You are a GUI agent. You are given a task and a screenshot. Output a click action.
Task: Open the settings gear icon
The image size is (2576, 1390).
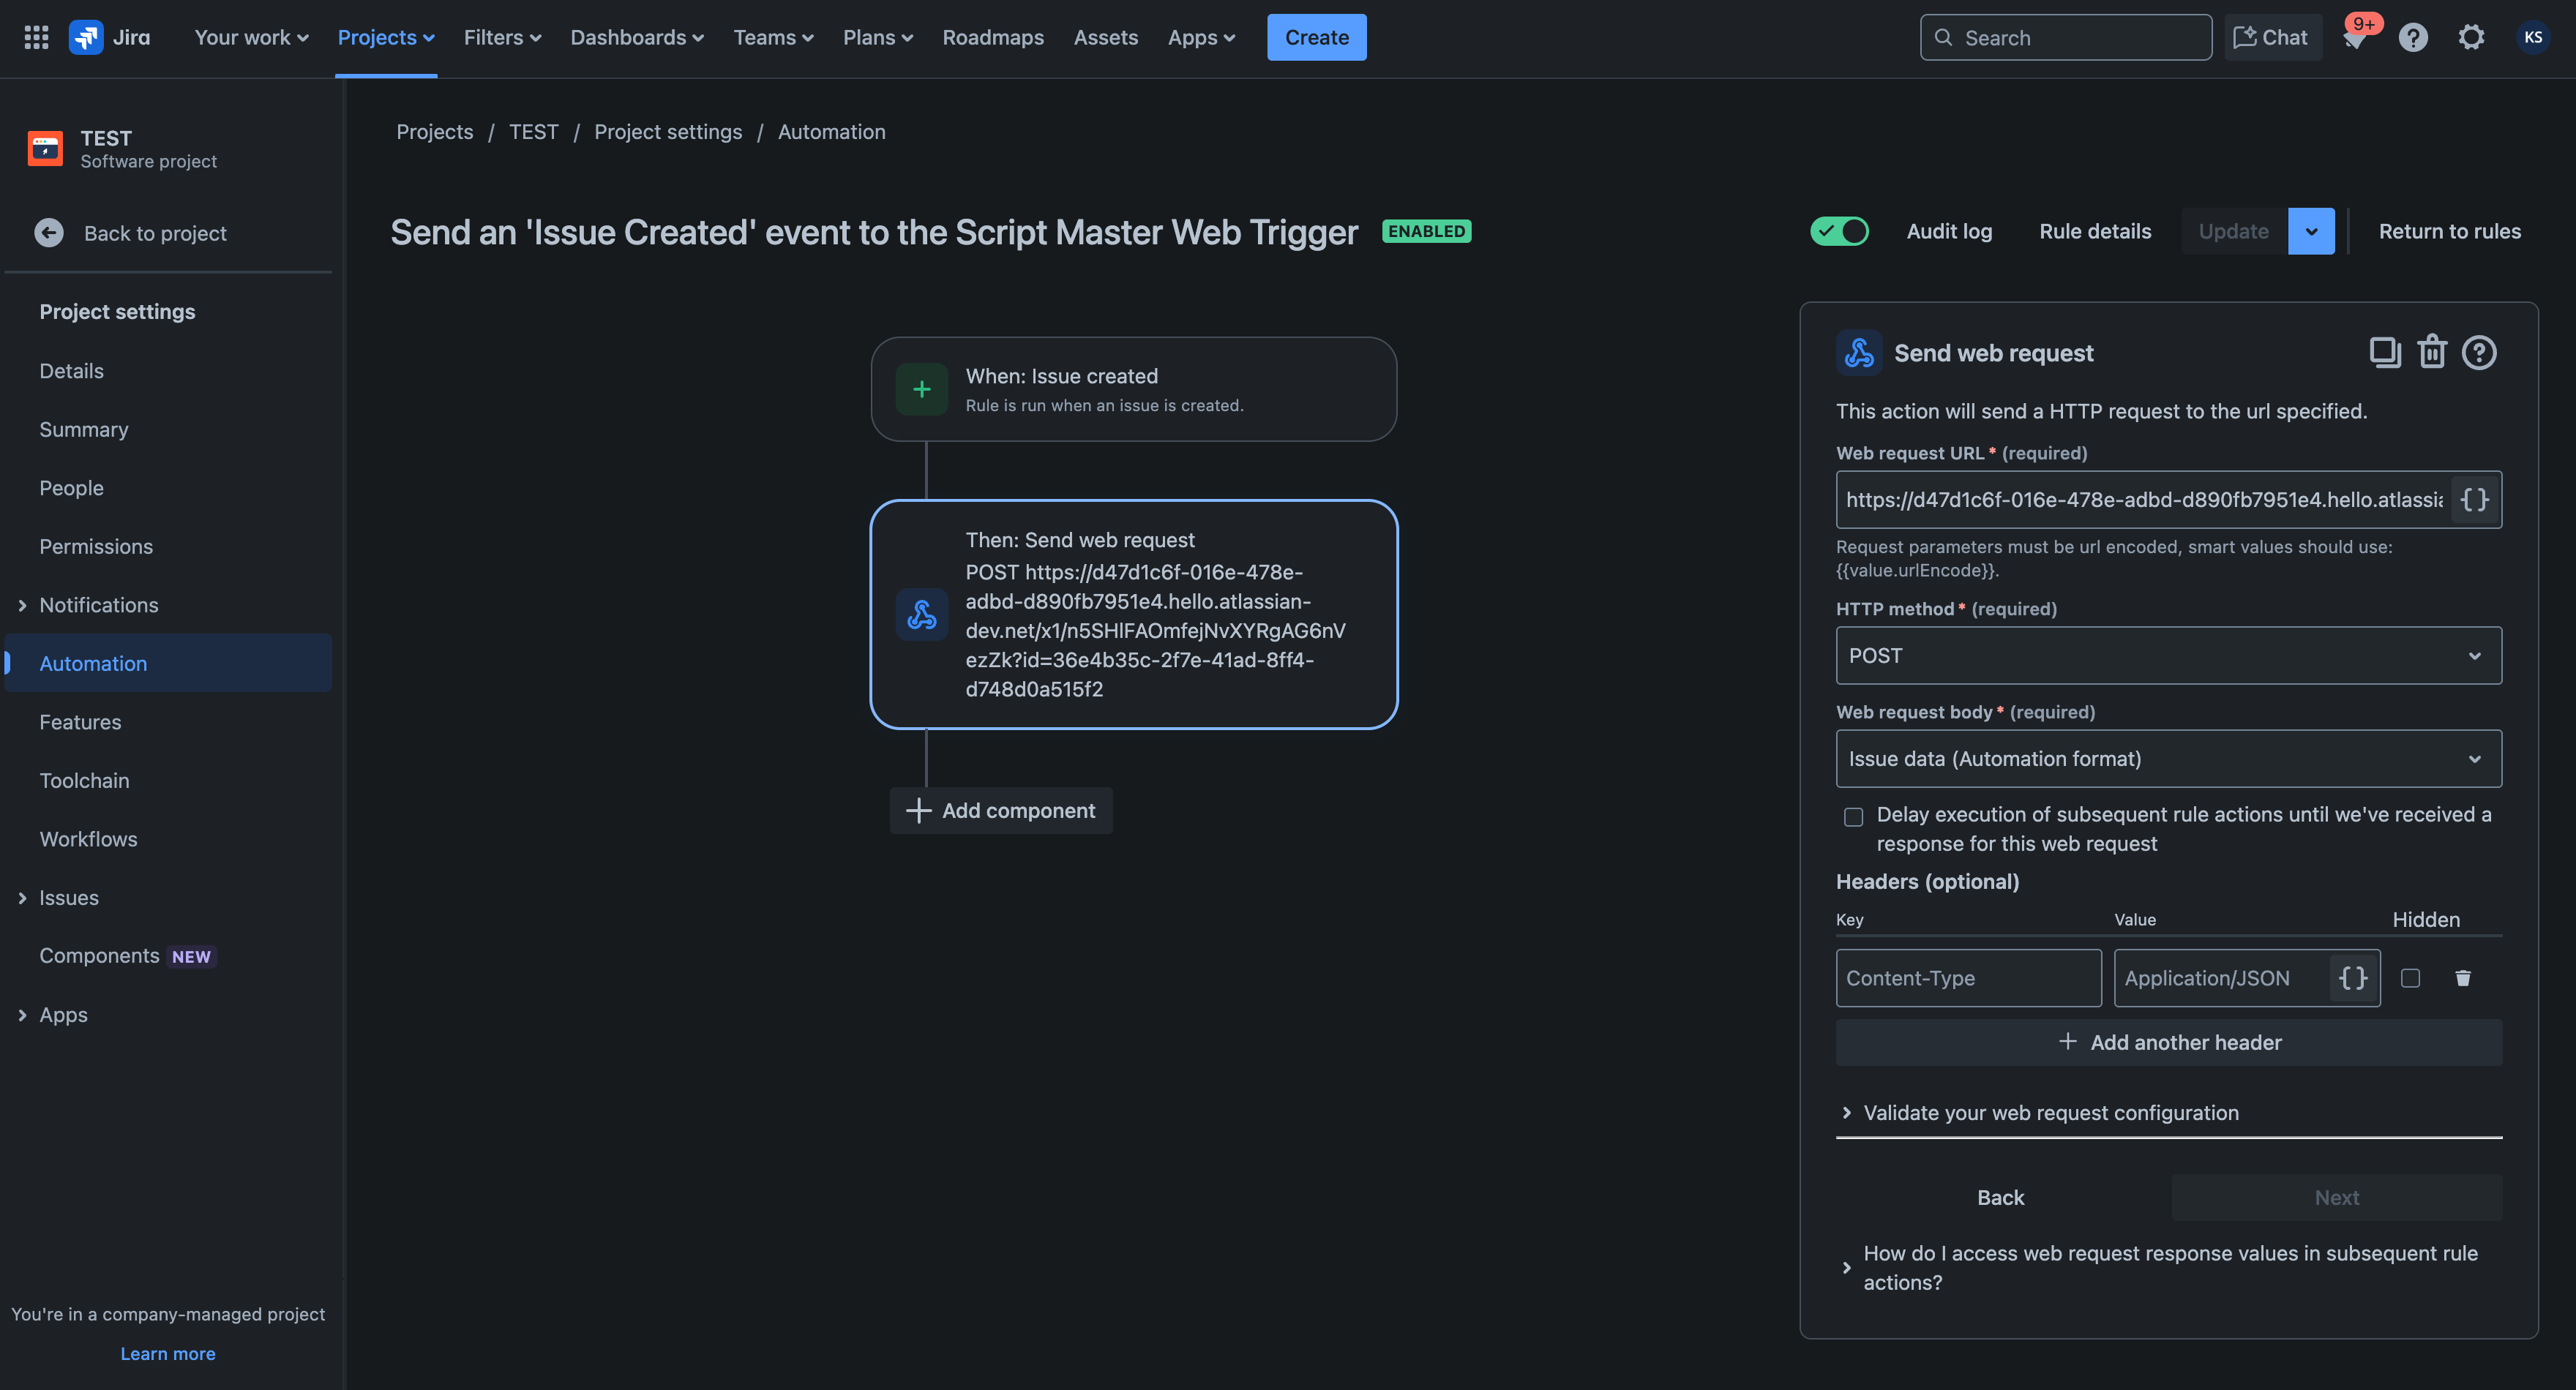[2471, 38]
